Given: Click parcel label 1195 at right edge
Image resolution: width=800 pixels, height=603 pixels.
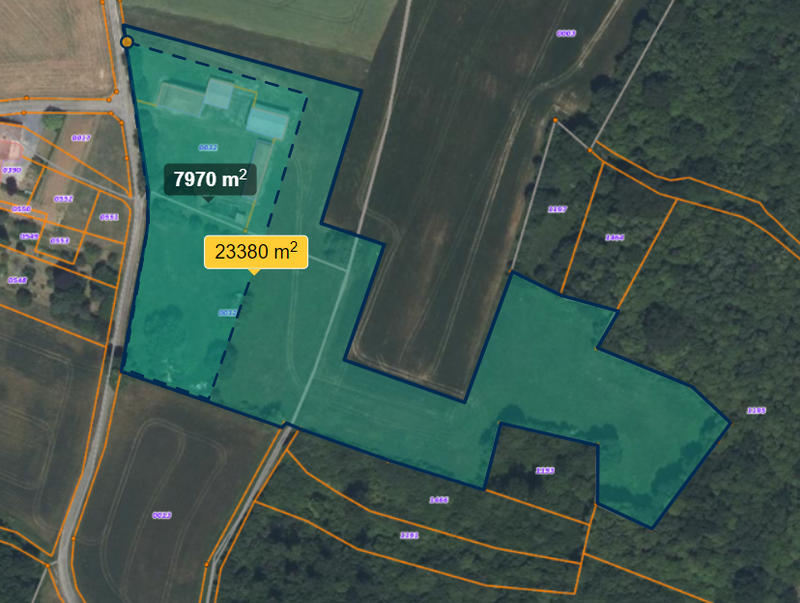Looking at the screenshot, I should point(756,411).
